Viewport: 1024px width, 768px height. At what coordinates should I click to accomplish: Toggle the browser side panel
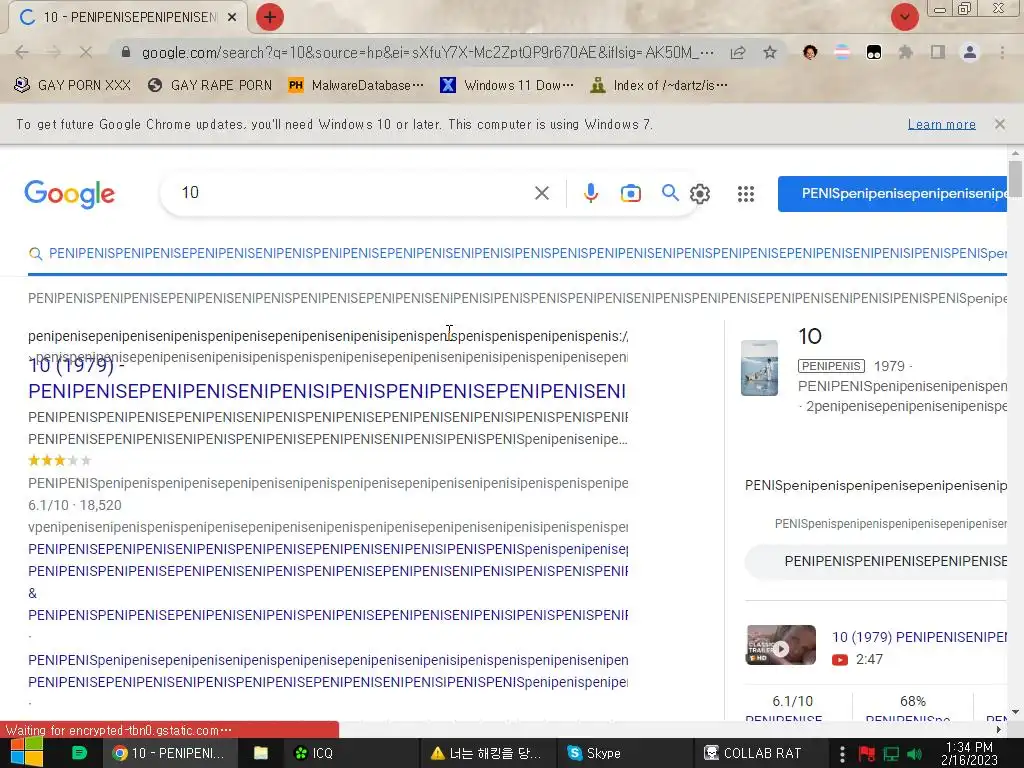(938, 52)
